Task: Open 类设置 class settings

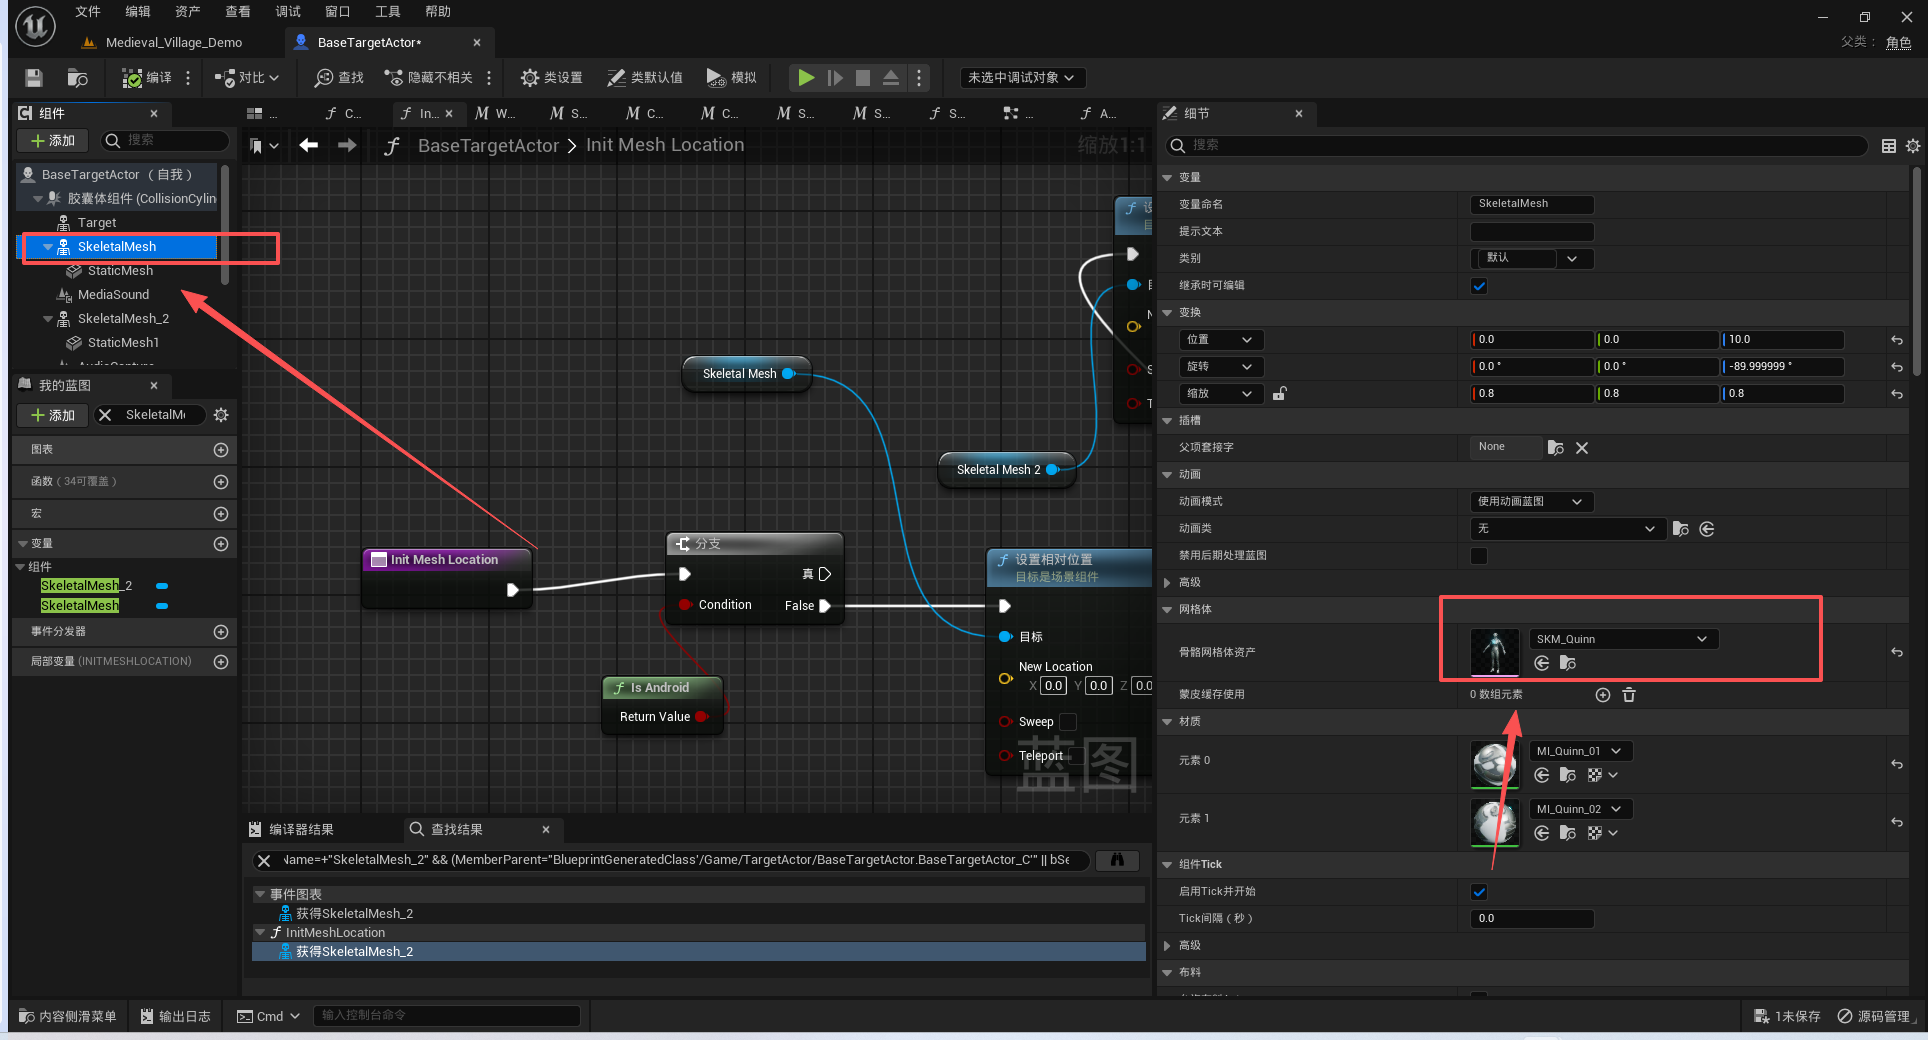Action: (551, 78)
